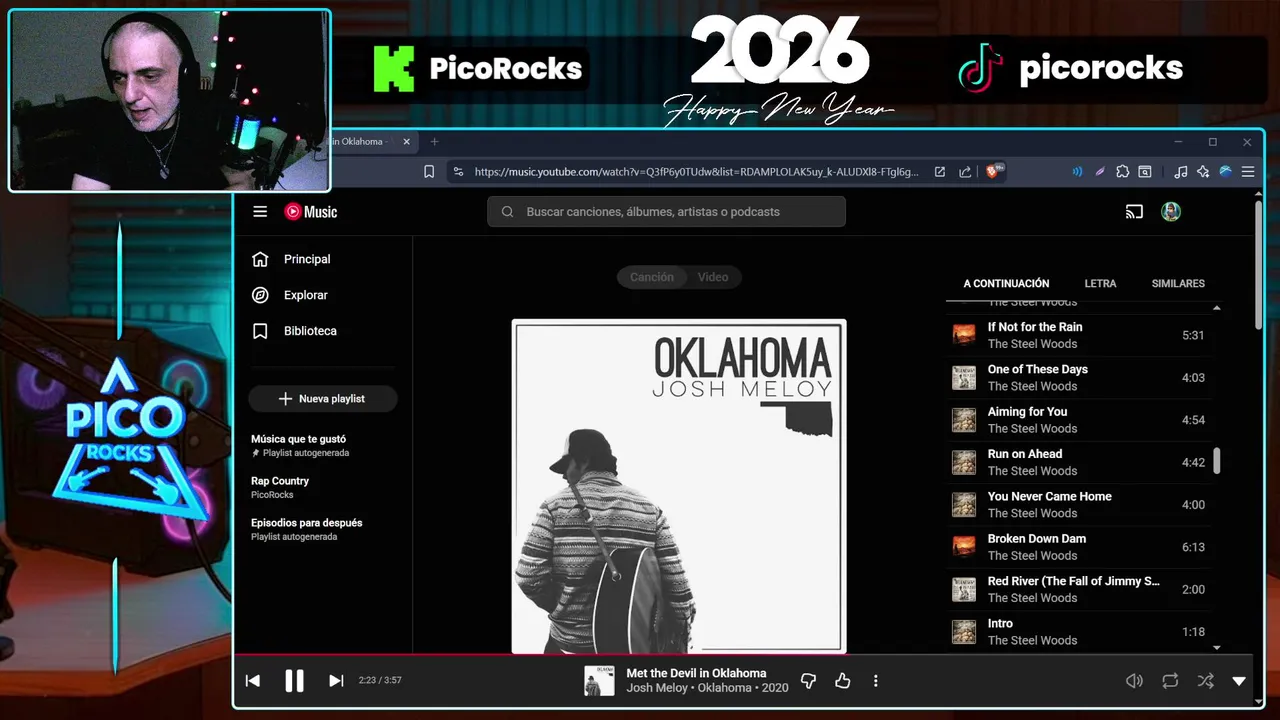This screenshot has width=1280, height=720.
Task: Click the browser media control music-note icon
Action: pos(1181,172)
